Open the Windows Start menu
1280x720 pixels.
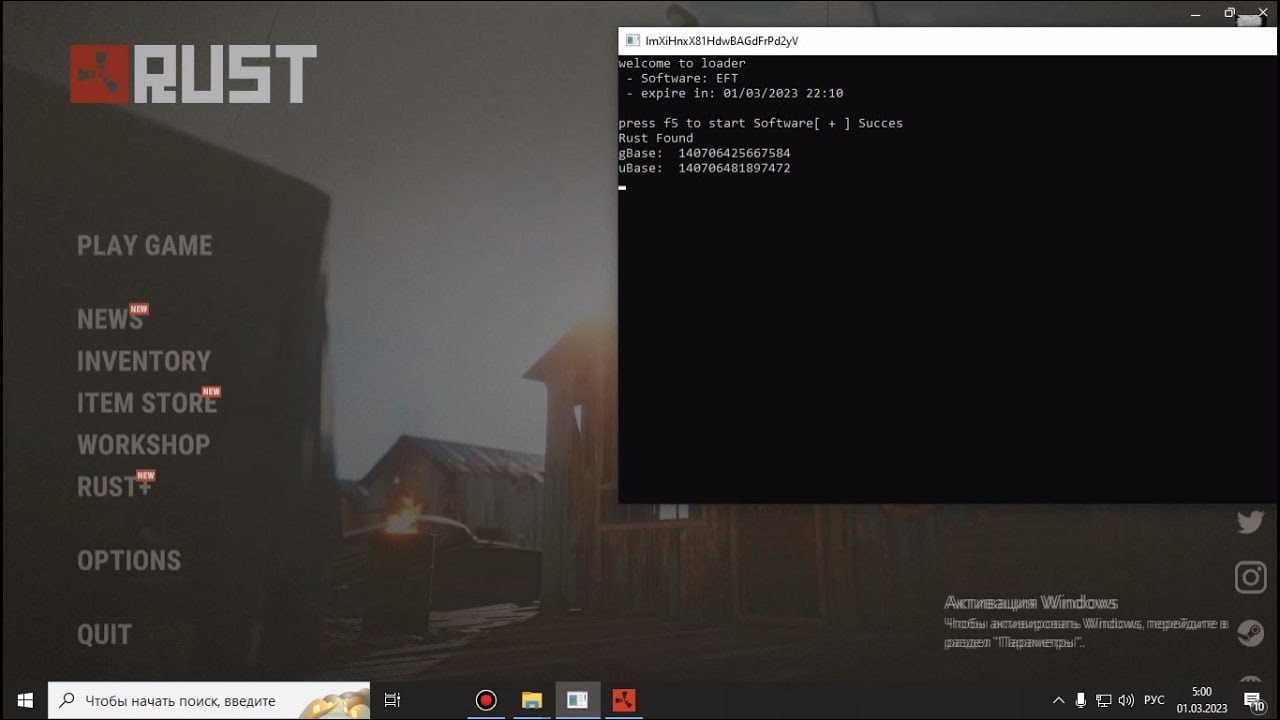click(24, 700)
